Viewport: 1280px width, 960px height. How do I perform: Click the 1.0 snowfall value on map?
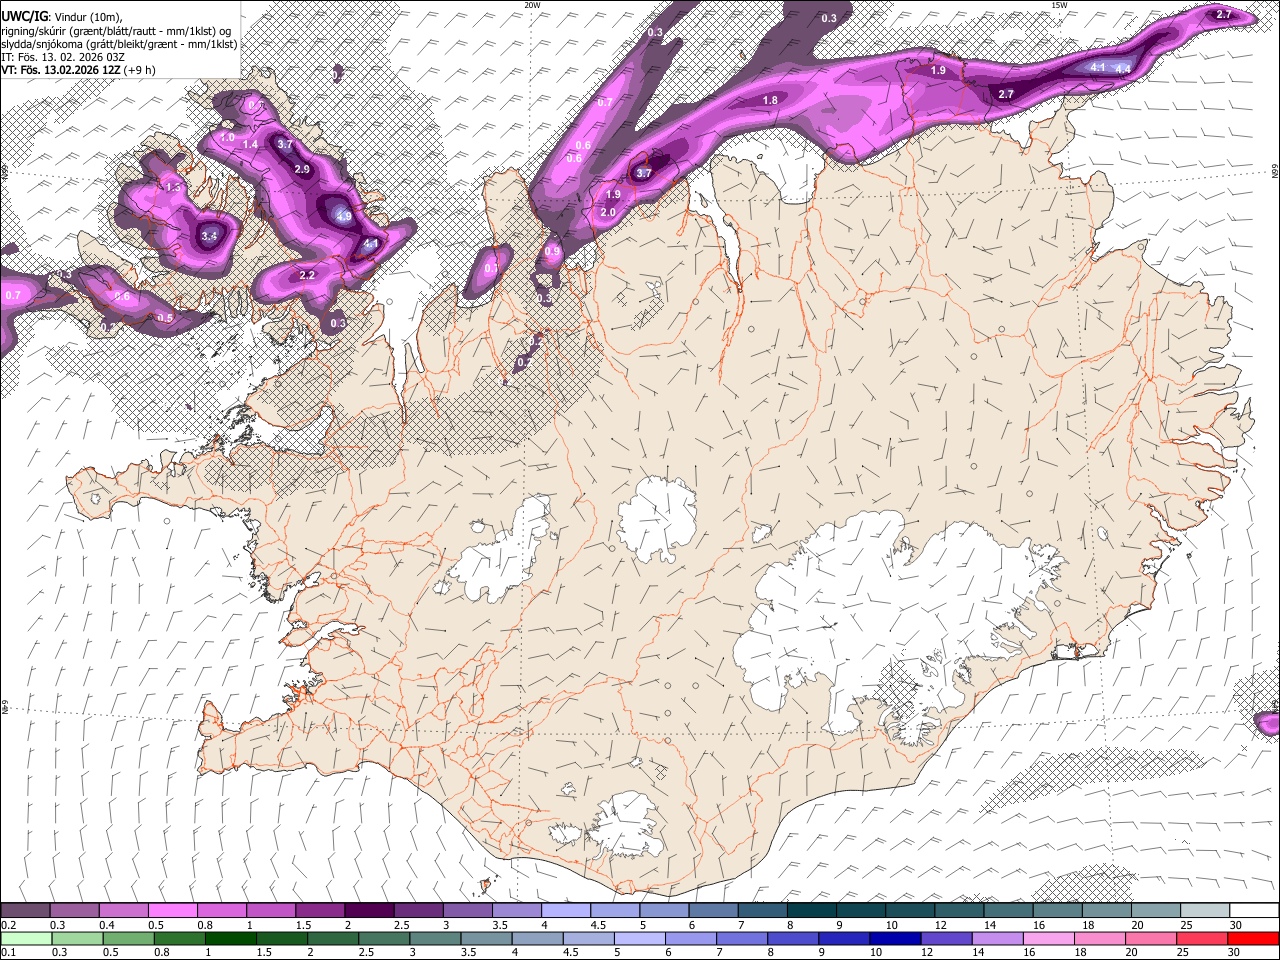(227, 138)
